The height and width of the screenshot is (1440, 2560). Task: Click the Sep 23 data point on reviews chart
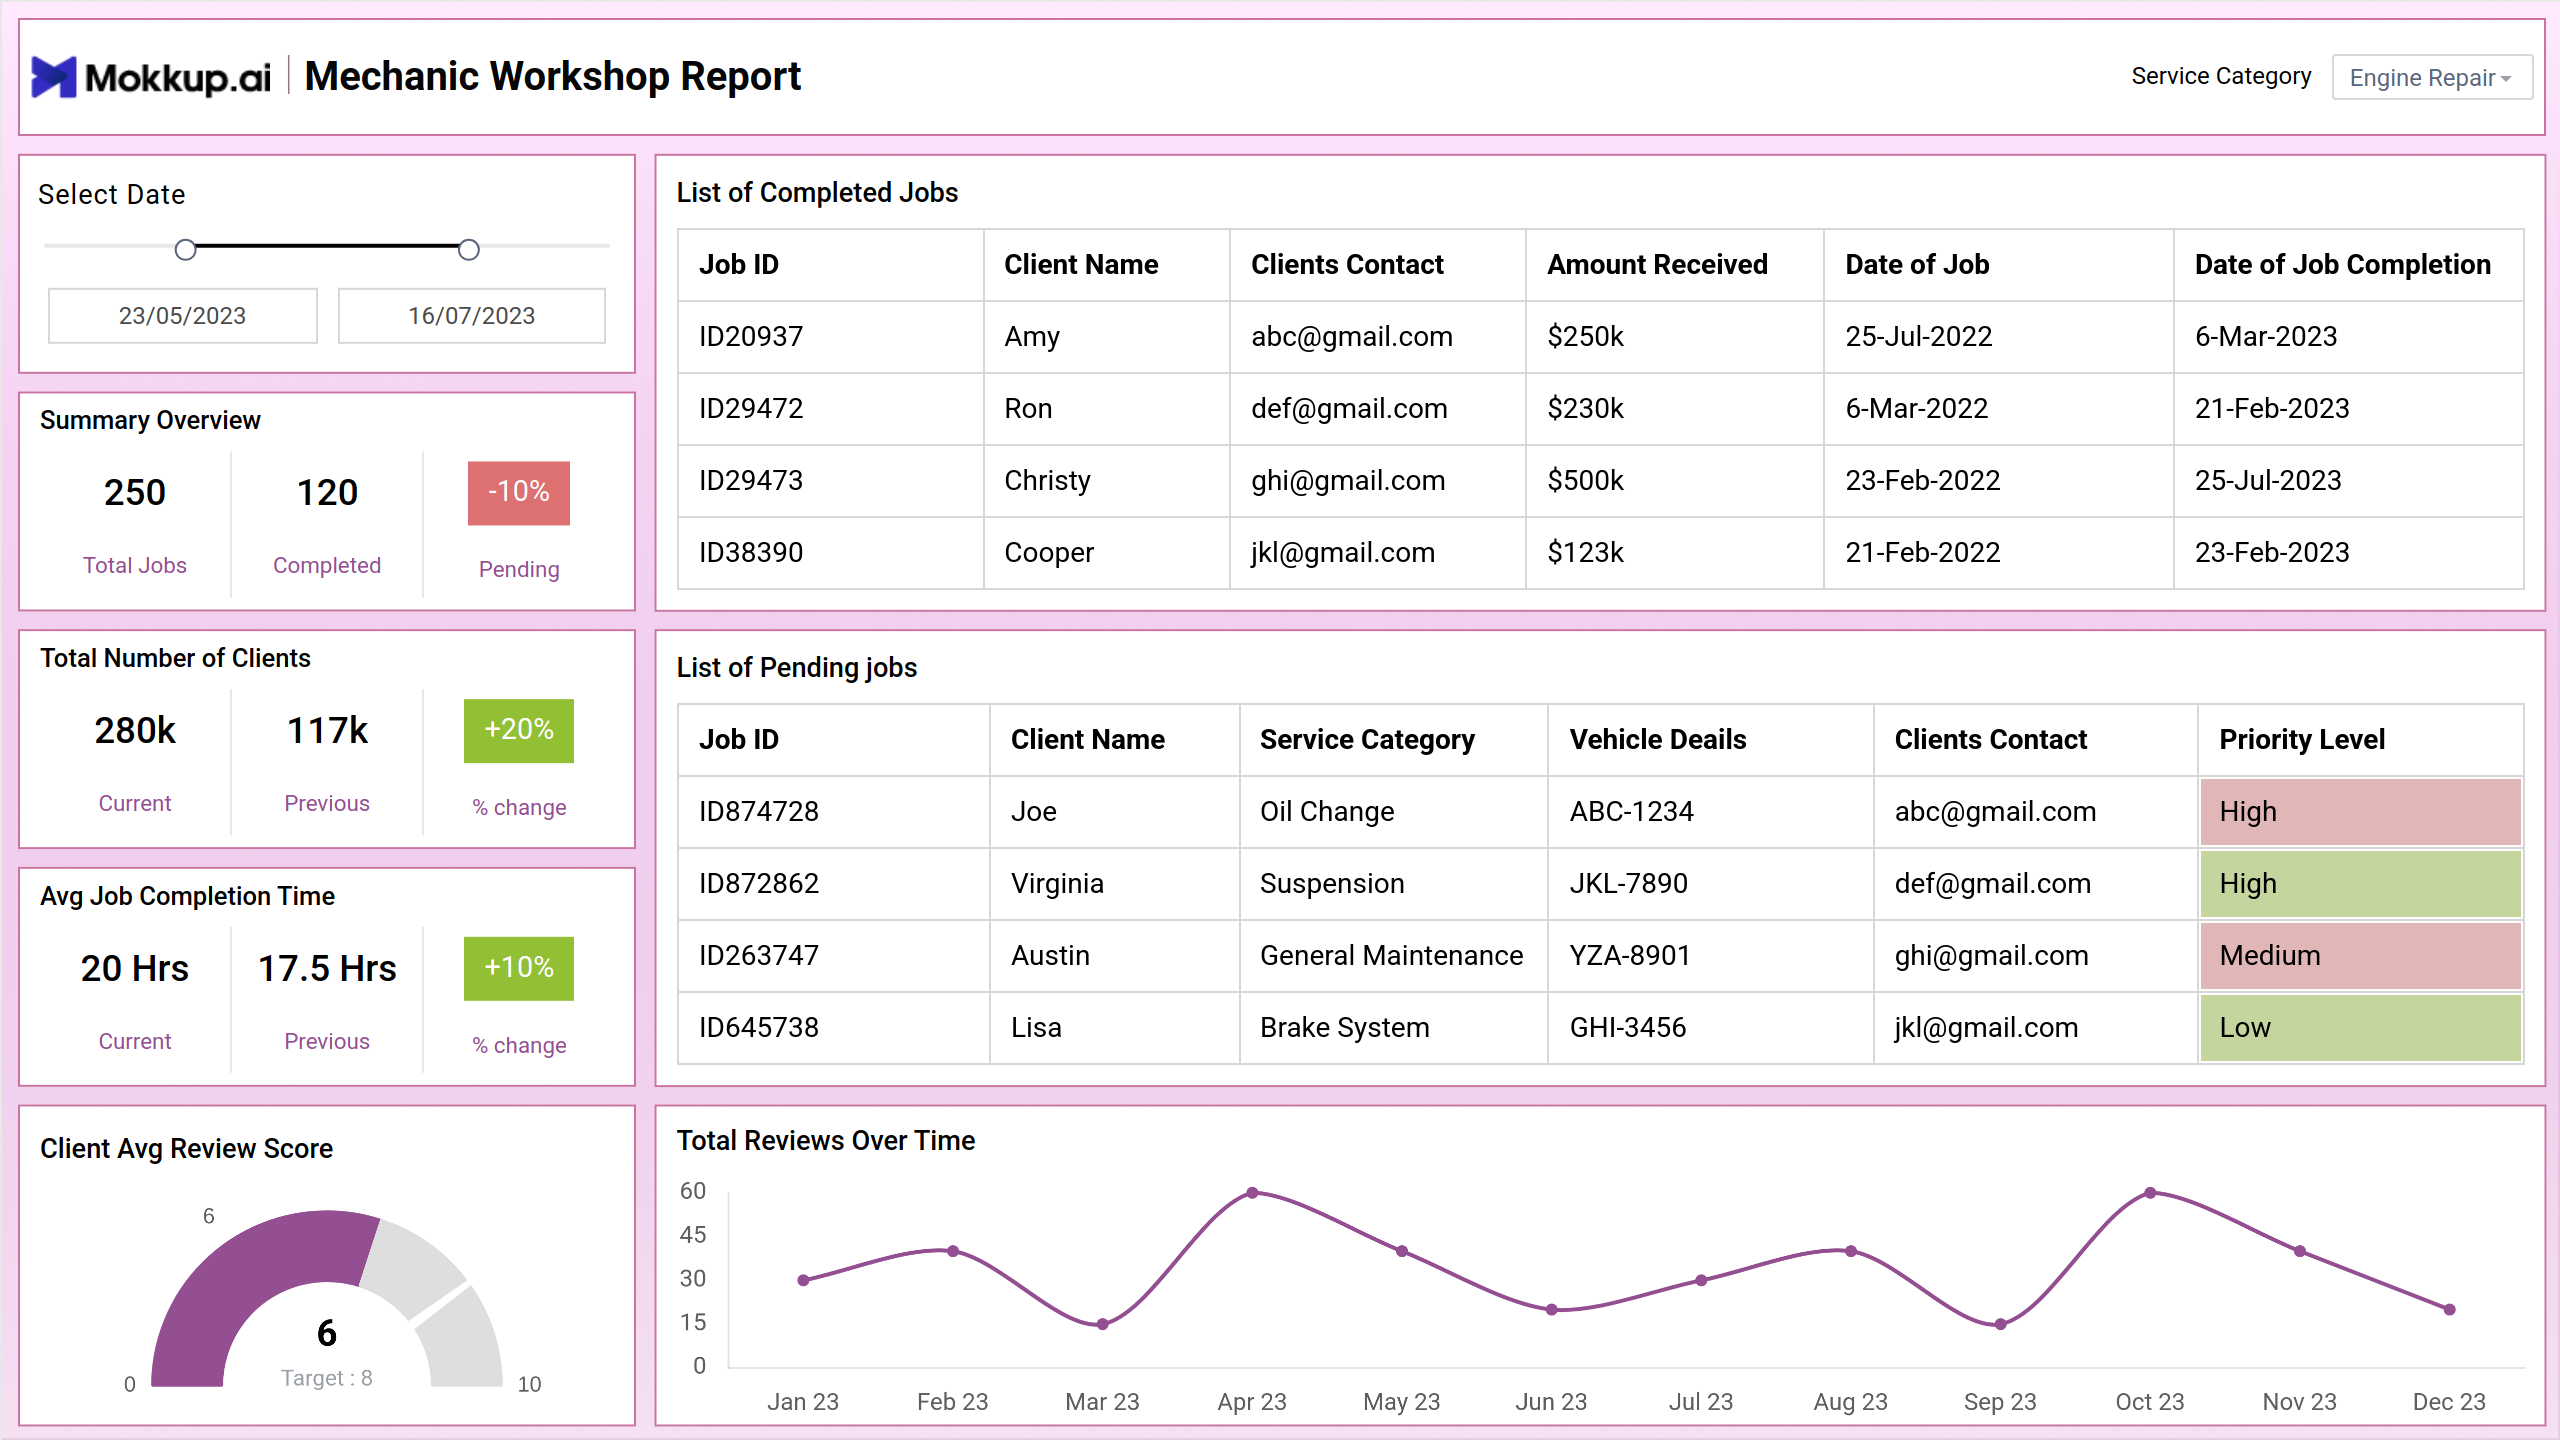2000,1324
